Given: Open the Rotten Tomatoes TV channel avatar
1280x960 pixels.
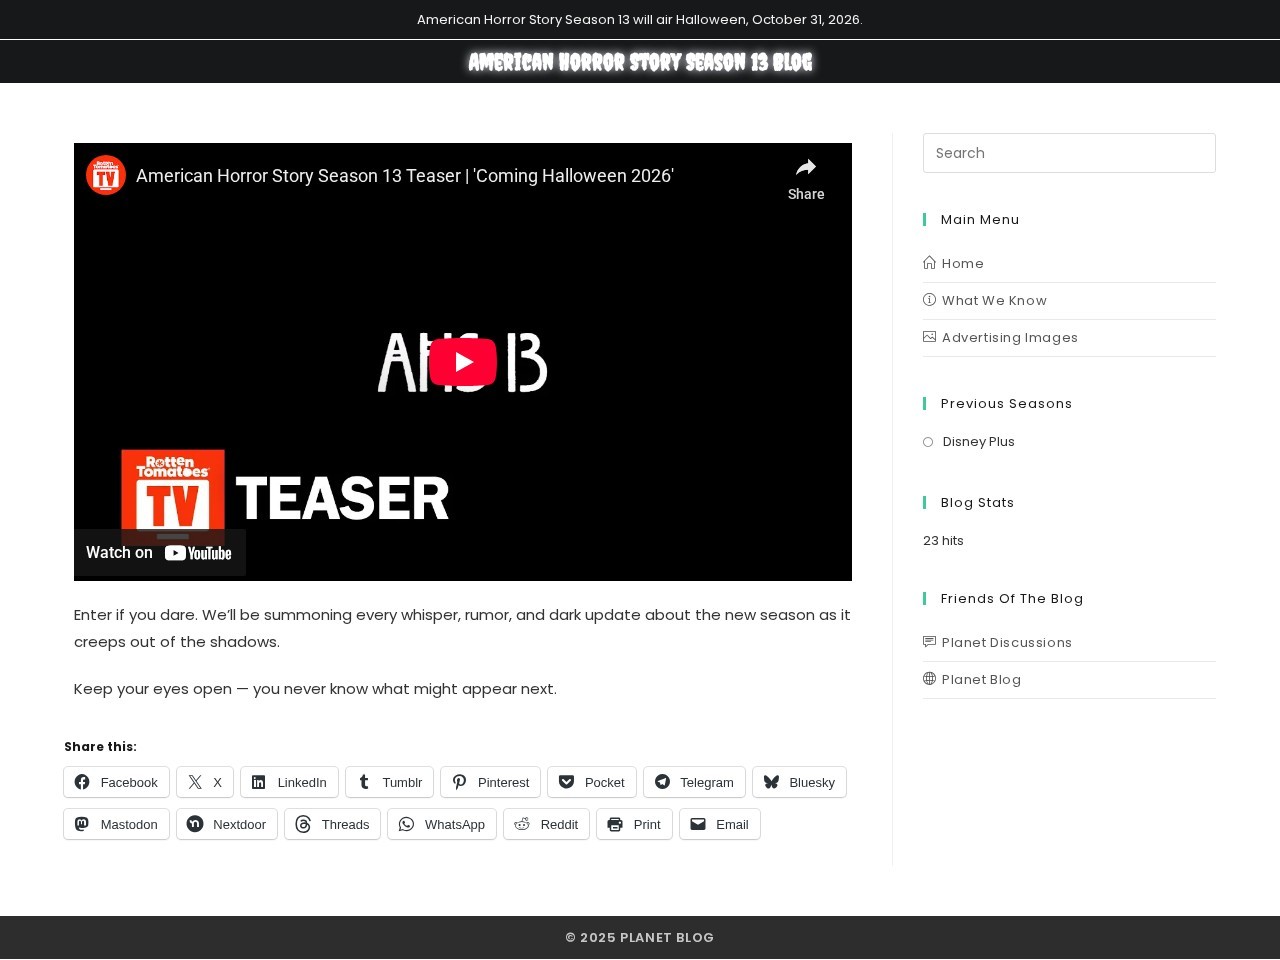Looking at the screenshot, I should (x=106, y=176).
